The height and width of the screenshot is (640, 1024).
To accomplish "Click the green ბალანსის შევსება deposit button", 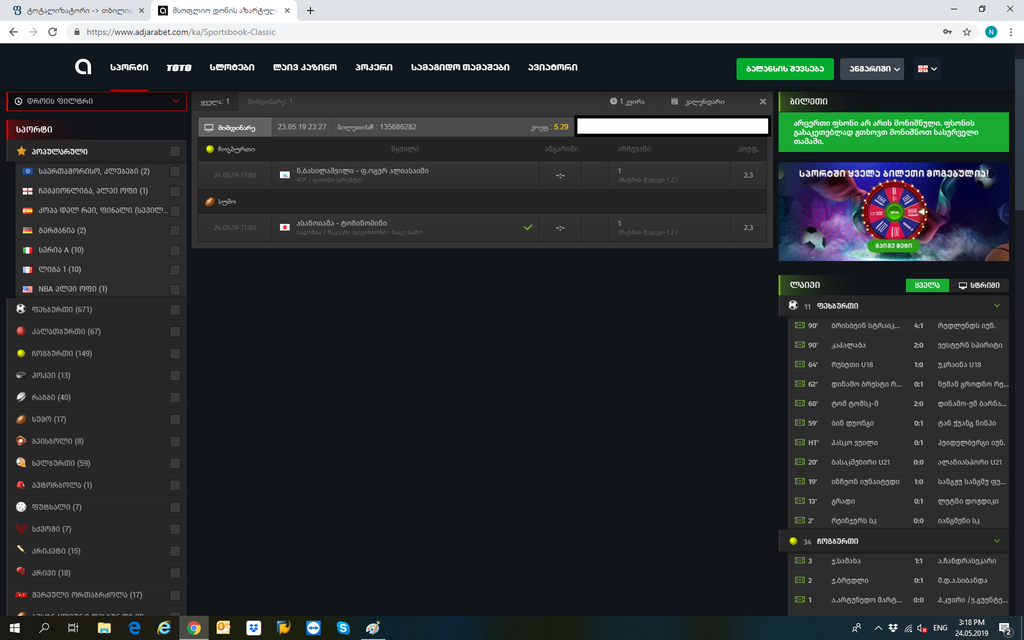I will [x=785, y=69].
